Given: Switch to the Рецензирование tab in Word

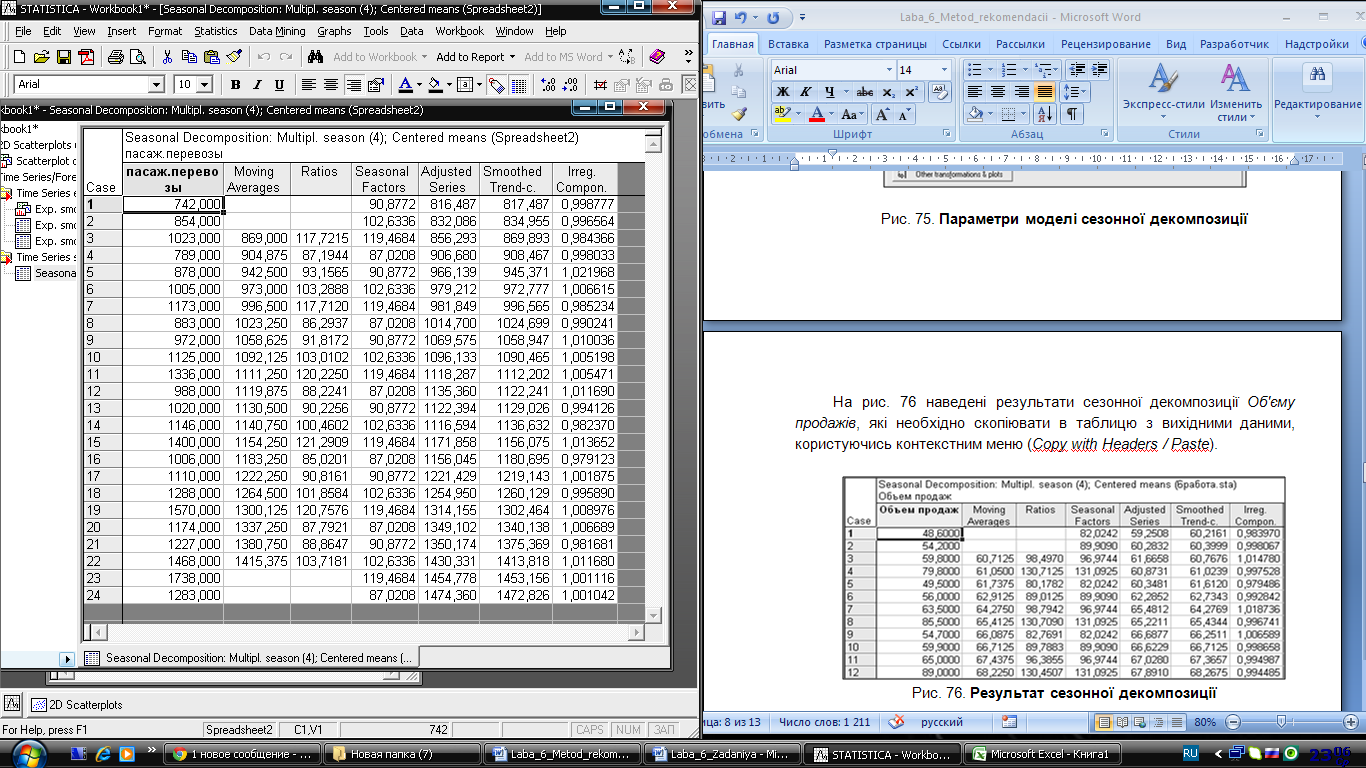Looking at the screenshot, I should [x=1106, y=44].
